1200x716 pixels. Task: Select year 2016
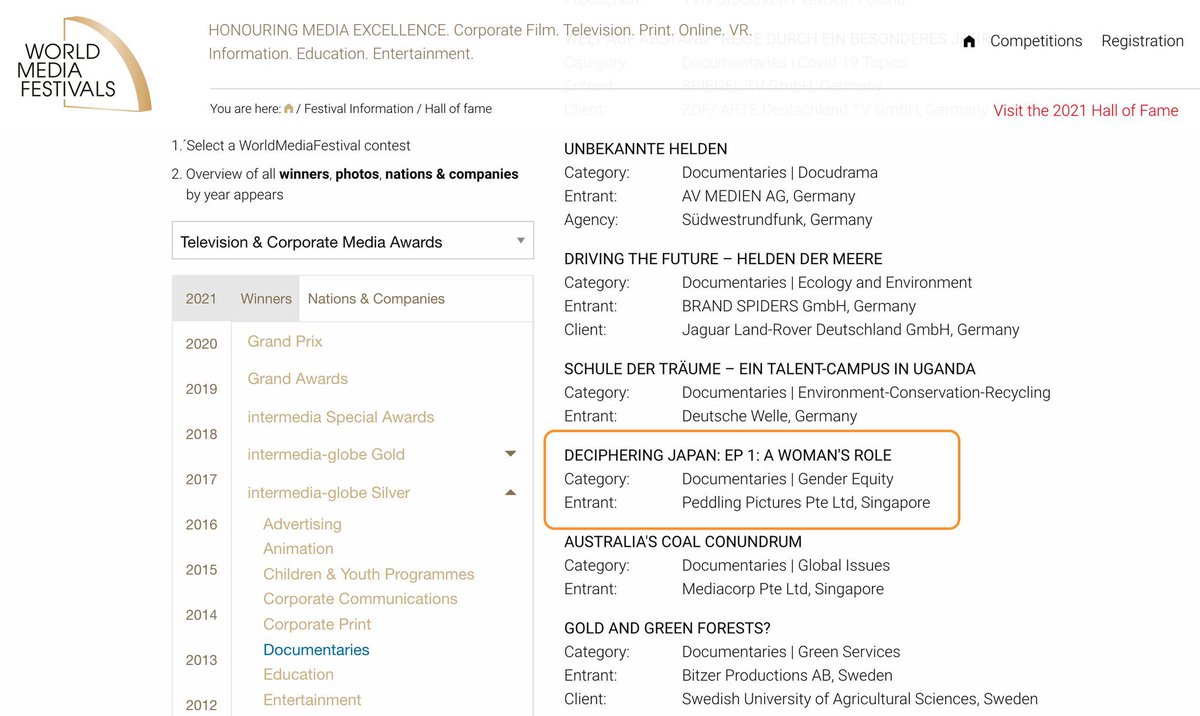201,524
